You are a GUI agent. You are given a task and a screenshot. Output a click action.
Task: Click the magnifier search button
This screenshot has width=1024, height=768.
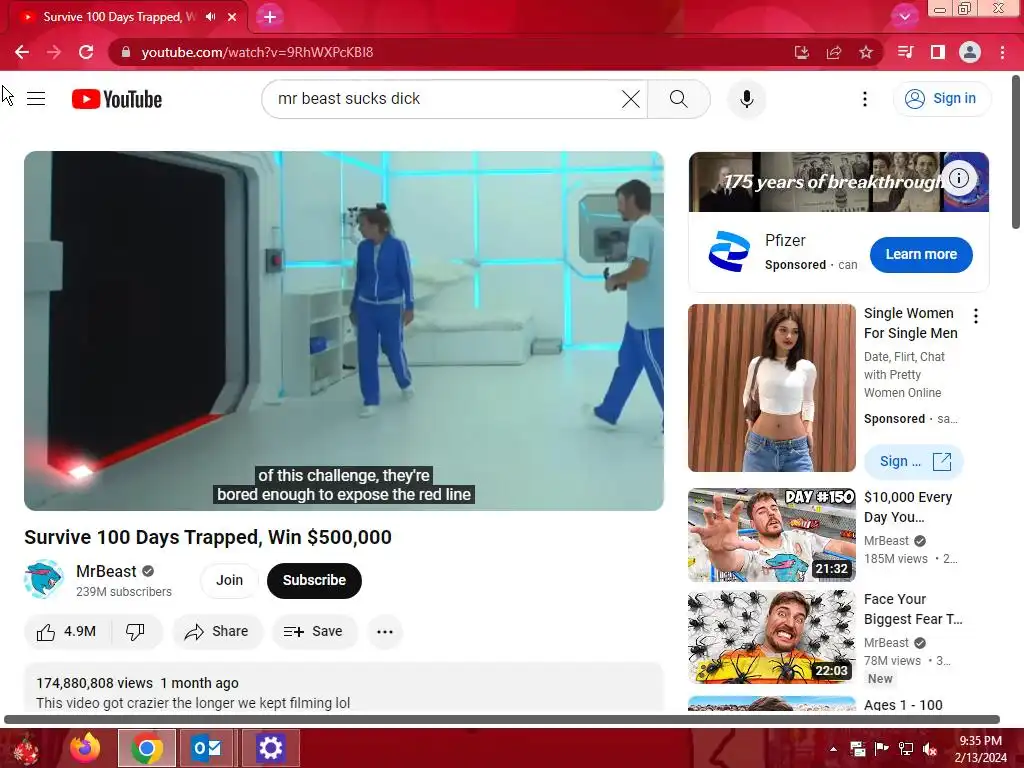[679, 99]
